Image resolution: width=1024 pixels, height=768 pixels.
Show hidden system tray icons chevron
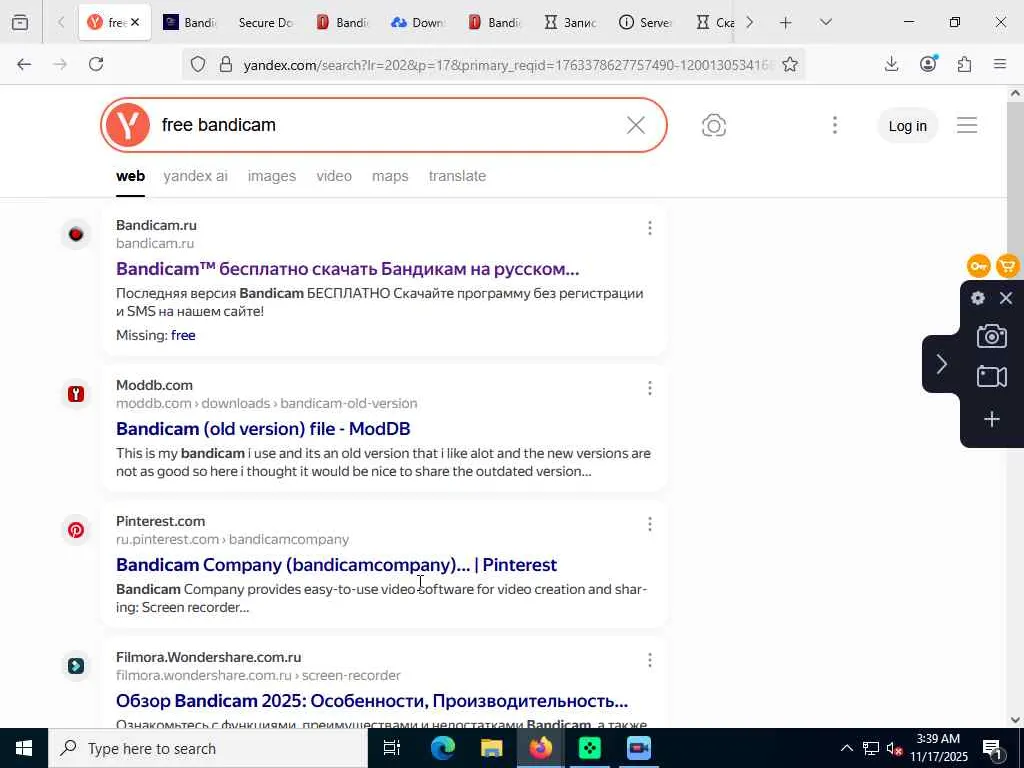(x=846, y=748)
